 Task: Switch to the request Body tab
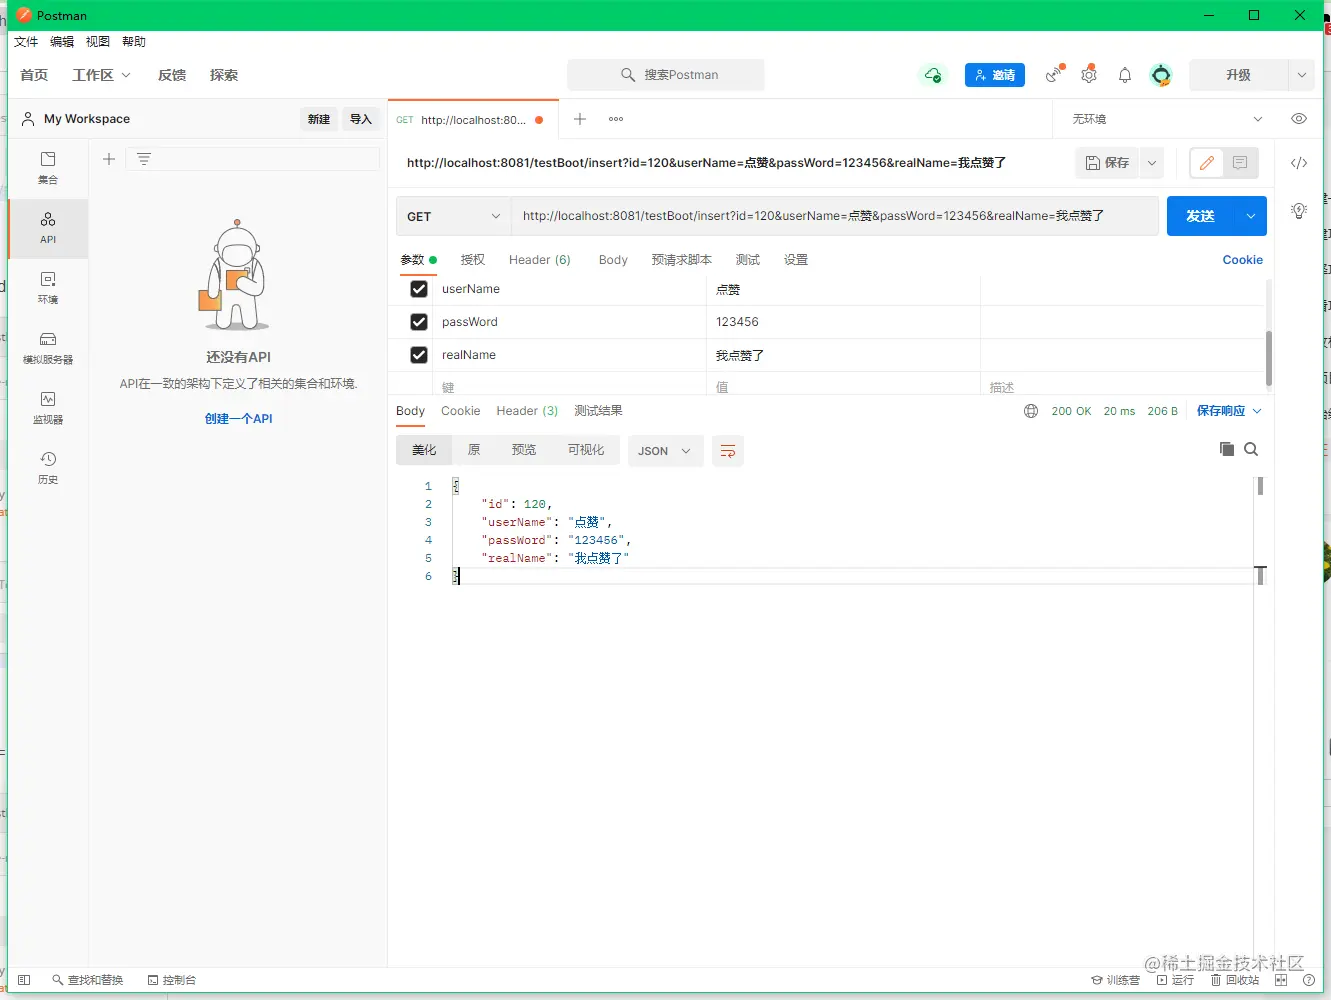tap(613, 260)
